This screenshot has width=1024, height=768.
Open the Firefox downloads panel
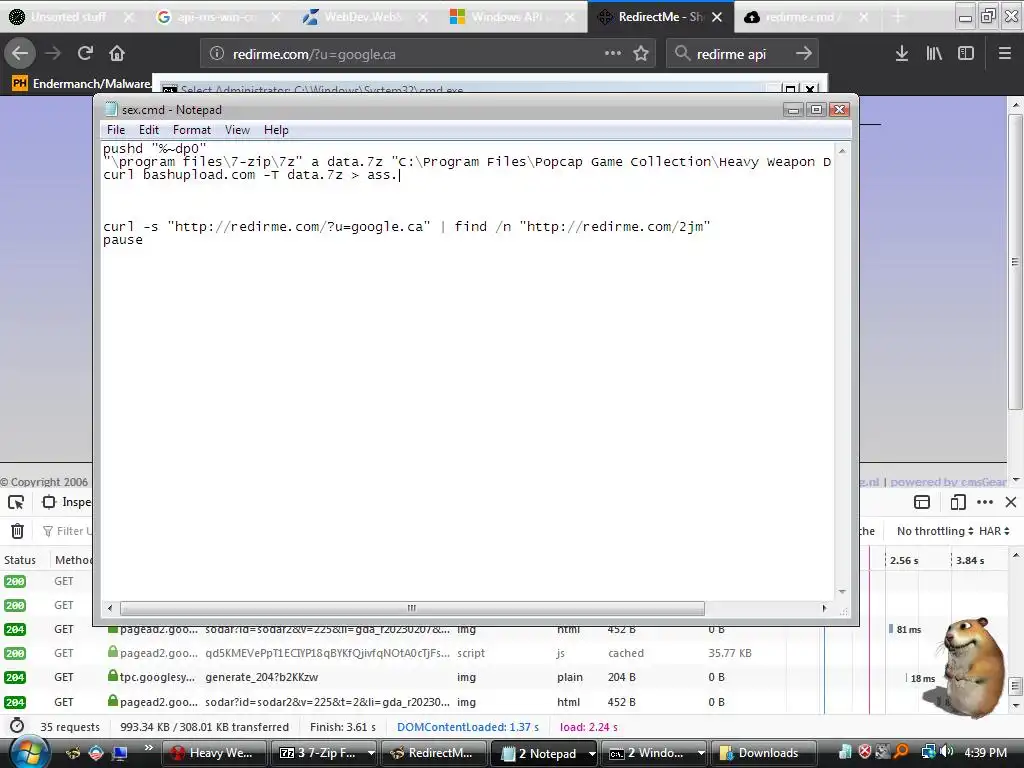click(x=902, y=54)
